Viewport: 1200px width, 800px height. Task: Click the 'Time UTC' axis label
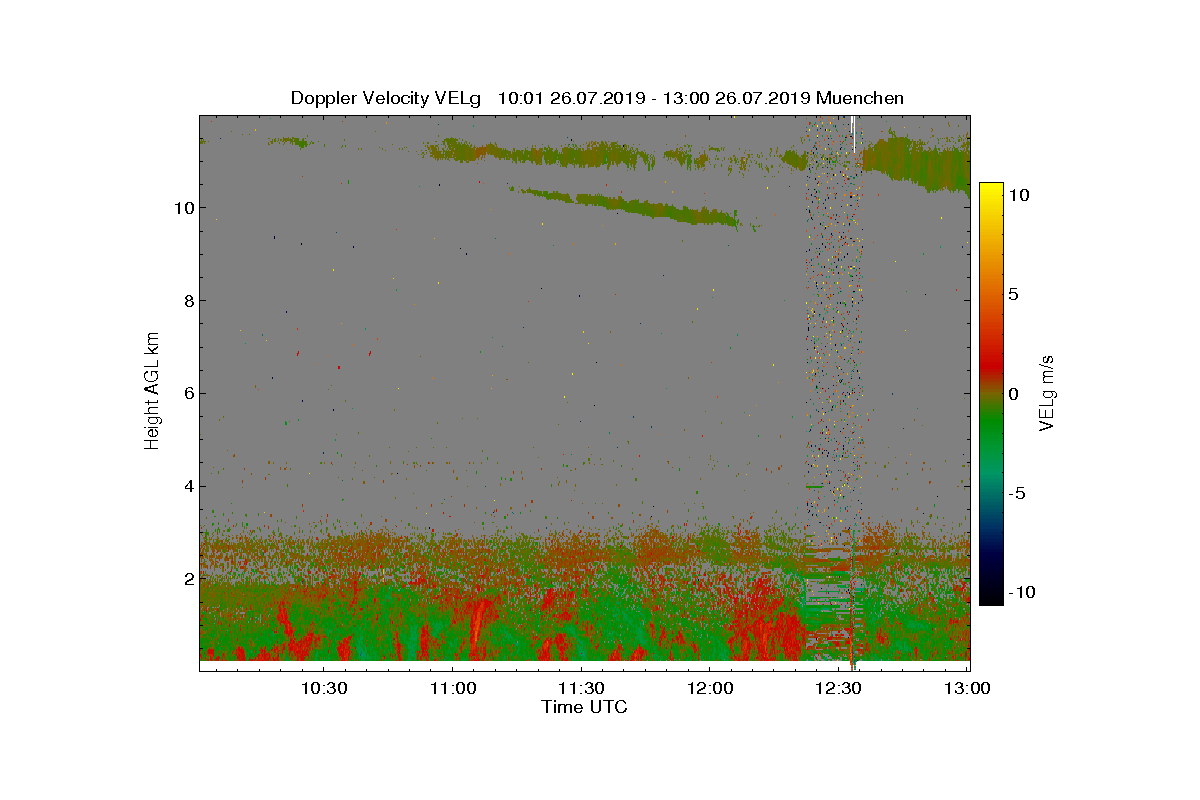click(x=584, y=707)
